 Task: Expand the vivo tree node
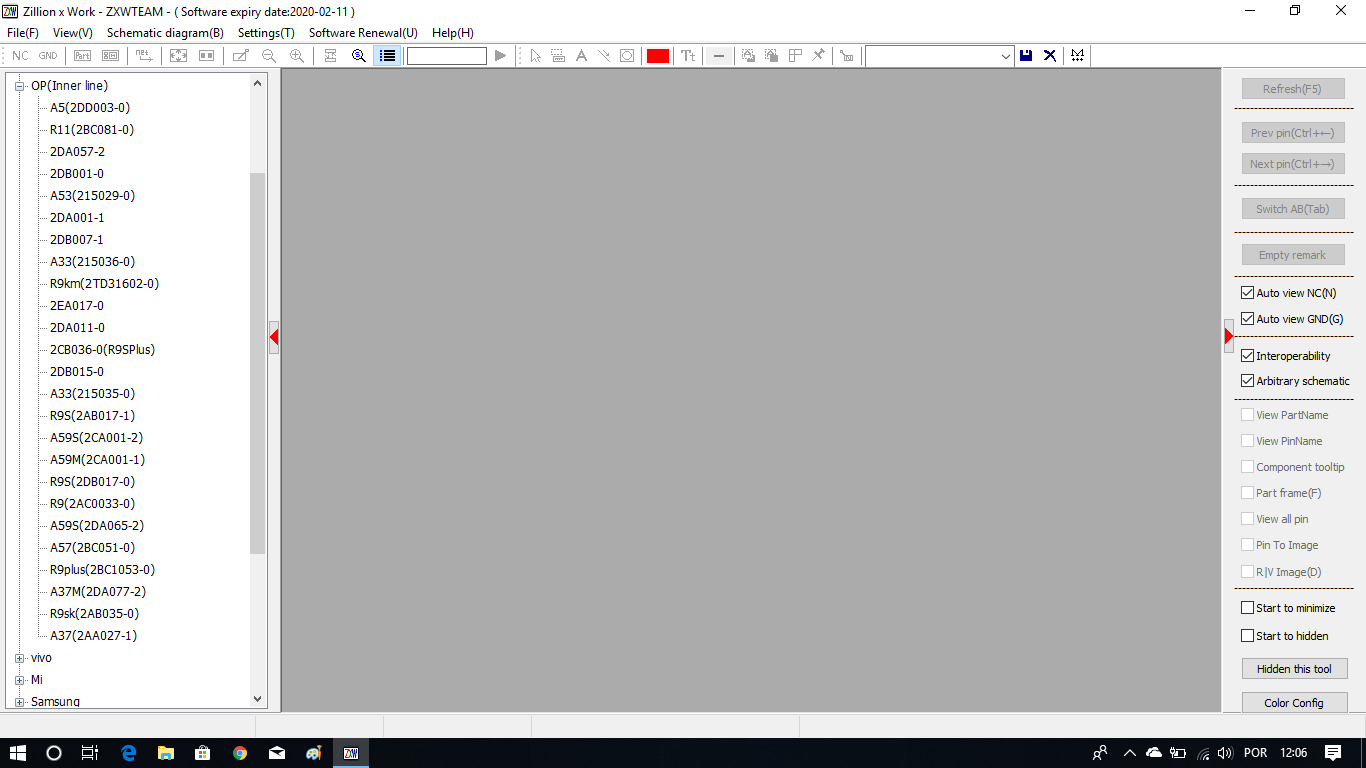coord(19,658)
